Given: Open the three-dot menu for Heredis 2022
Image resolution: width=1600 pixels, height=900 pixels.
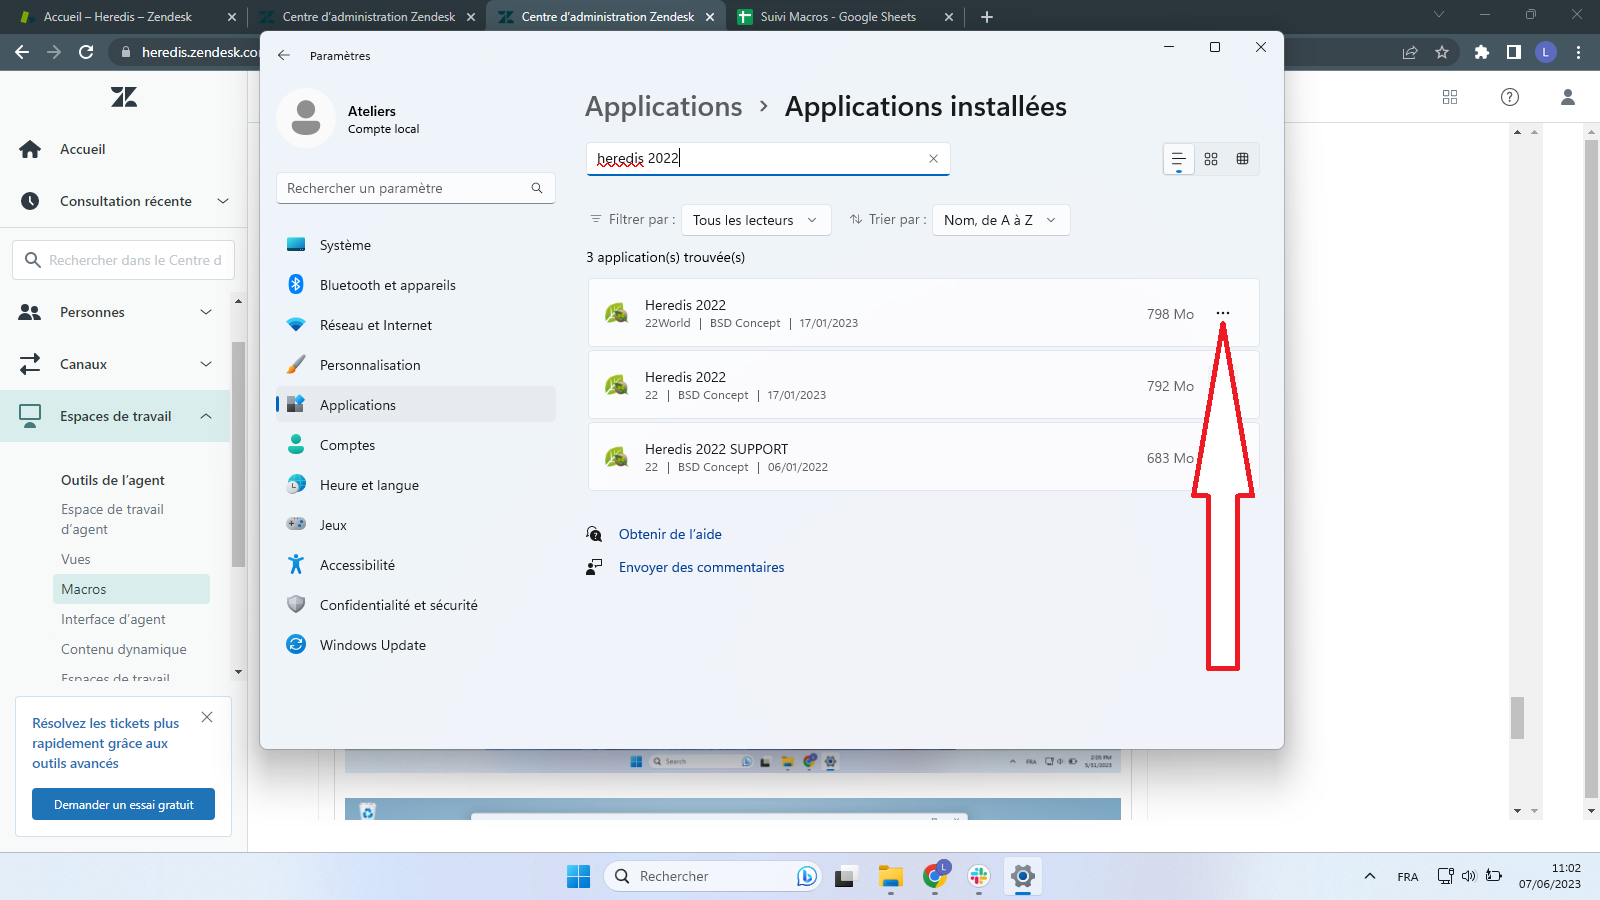Looking at the screenshot, I should pos(1222,314).
